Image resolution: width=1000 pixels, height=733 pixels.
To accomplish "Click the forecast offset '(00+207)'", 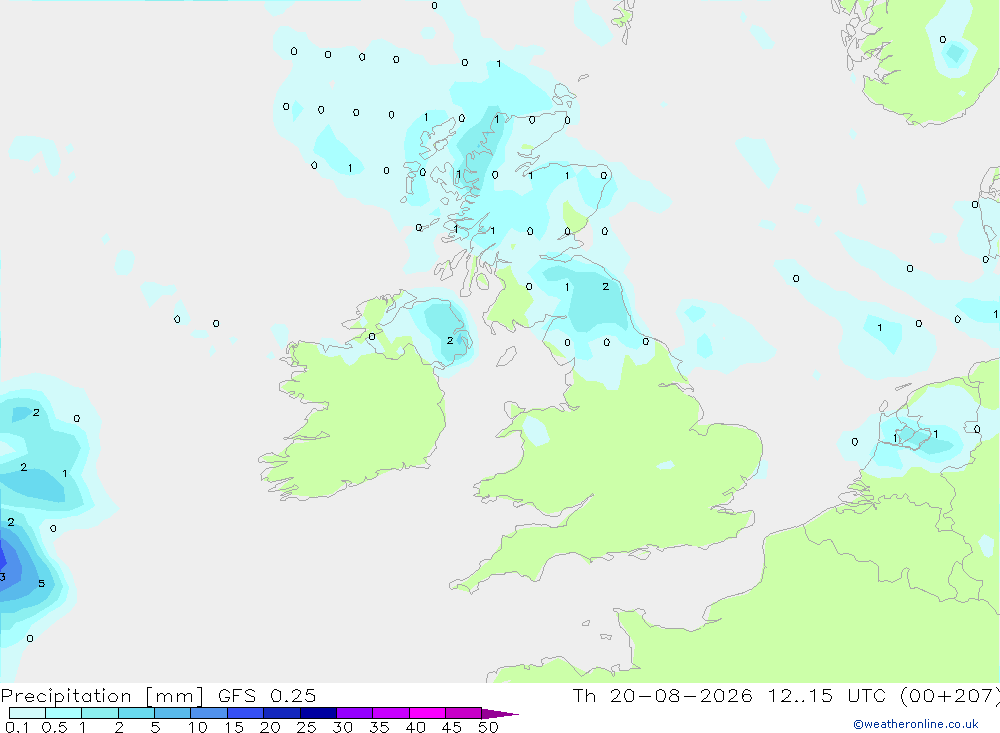I will tap(950, 696).
